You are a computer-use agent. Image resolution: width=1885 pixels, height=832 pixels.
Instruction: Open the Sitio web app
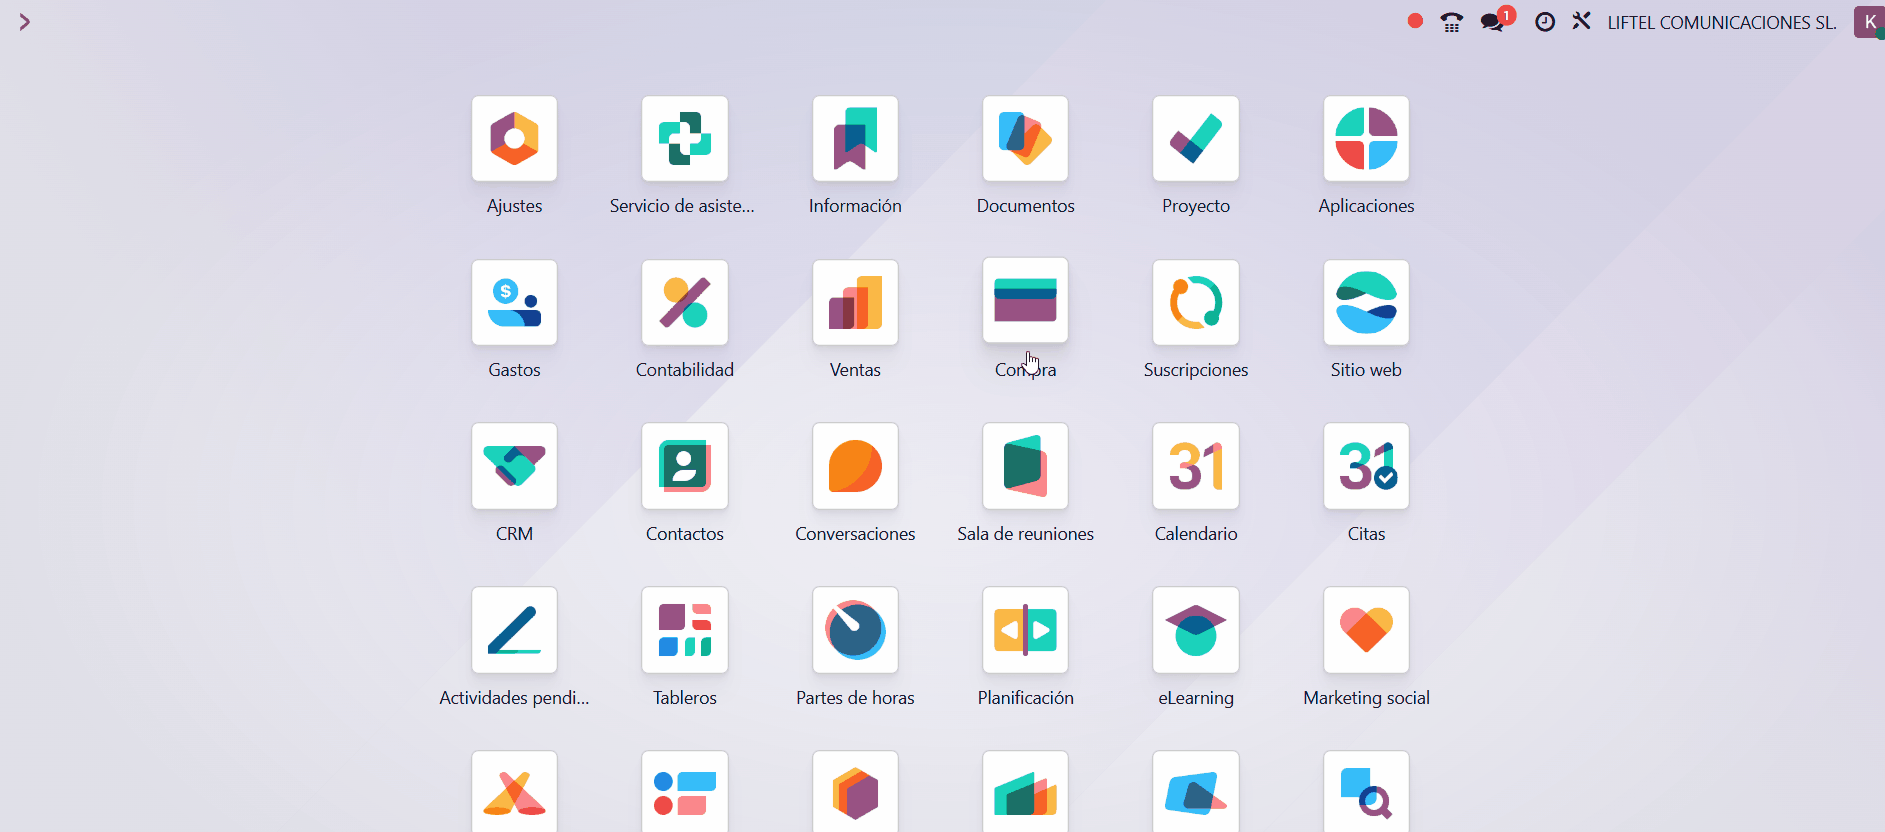coord(1366,303)
